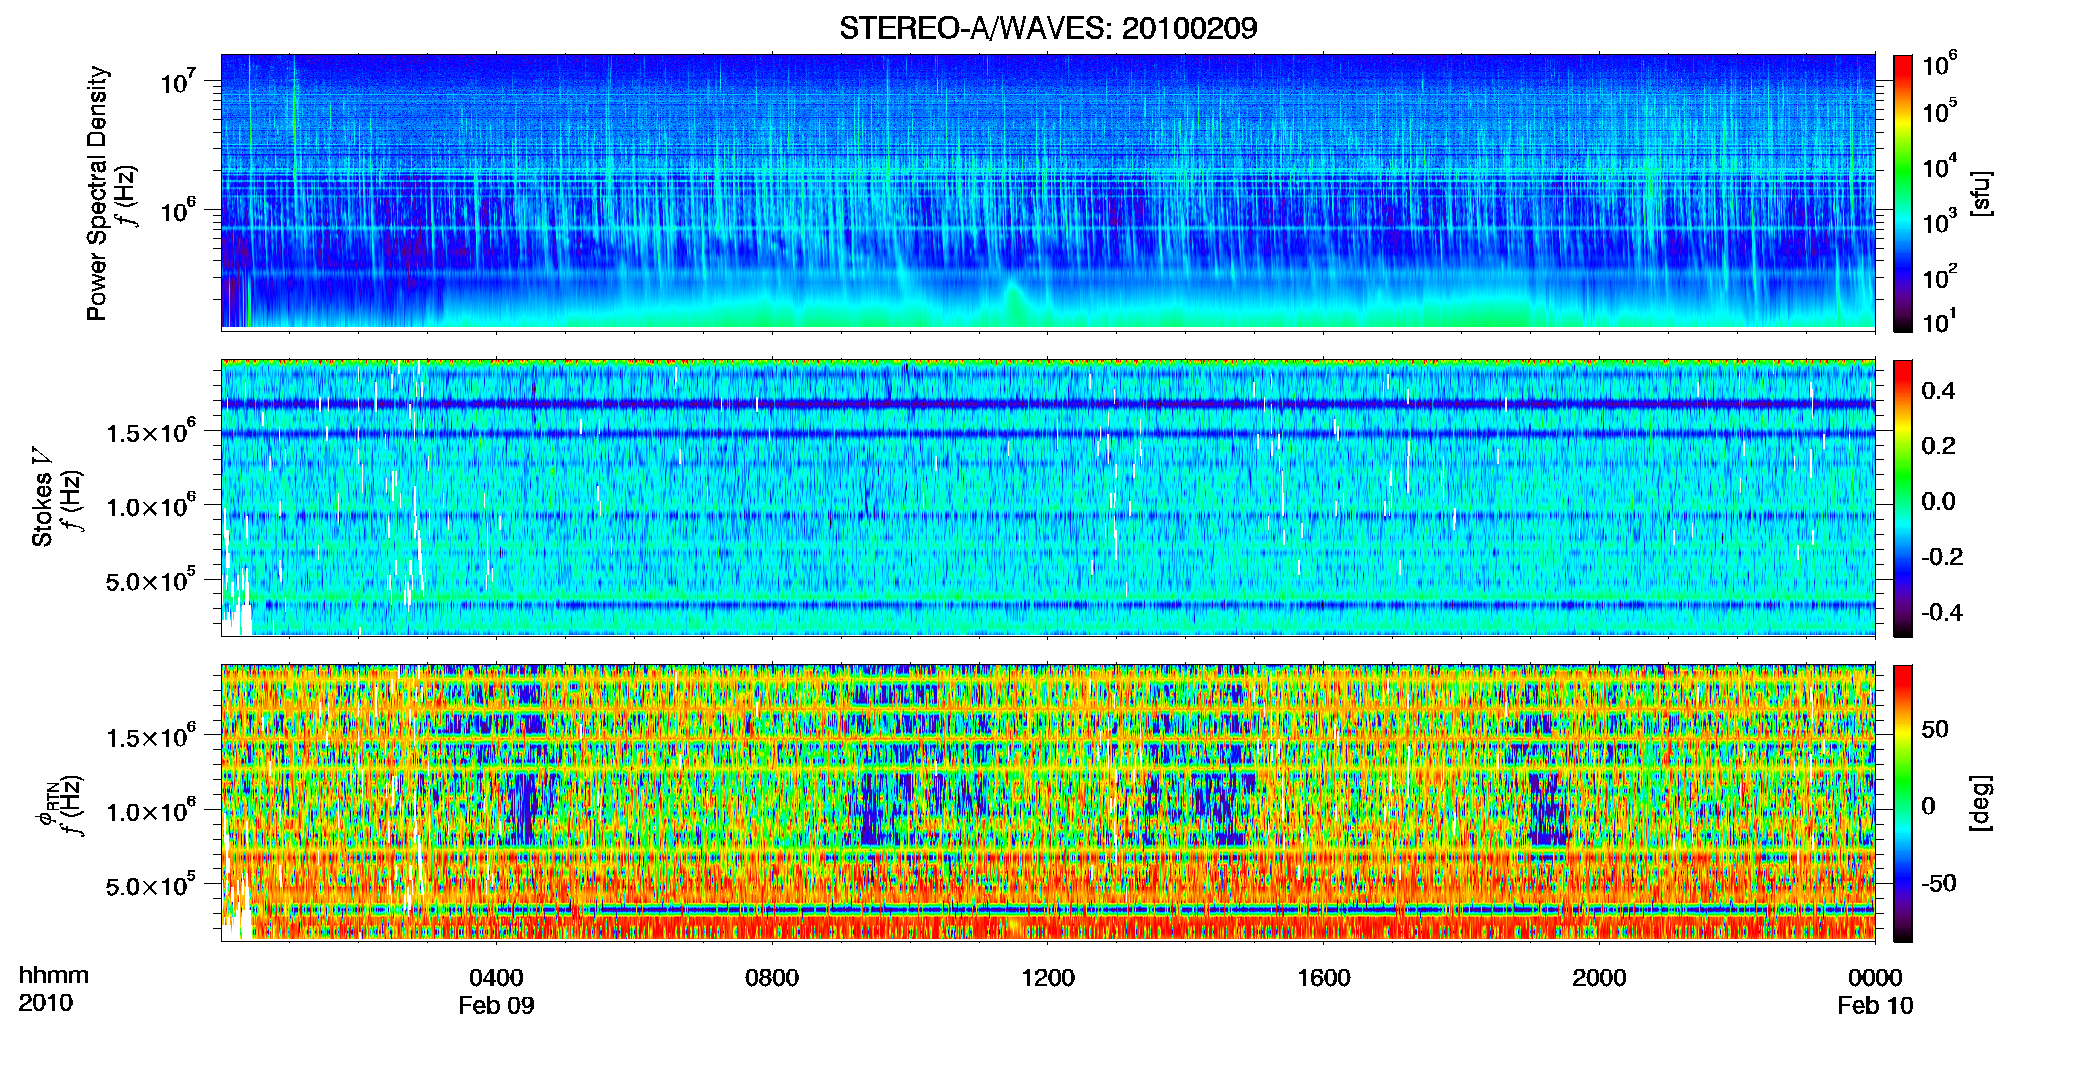
Task: Click the 5.0×10^5 tick on φRTN axis
Action: [x=151, y=885]
